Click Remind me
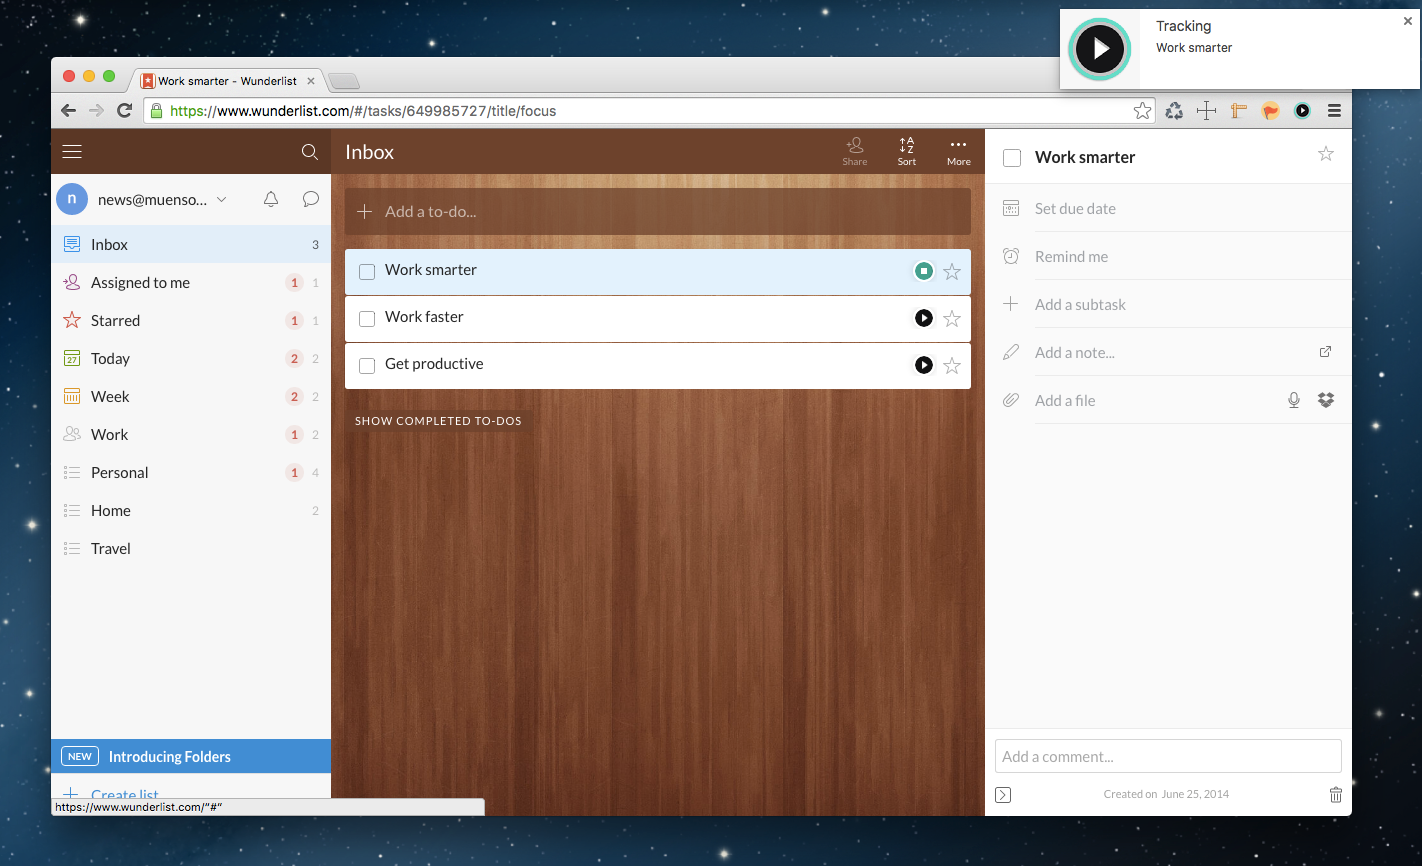 [1071, 256]
